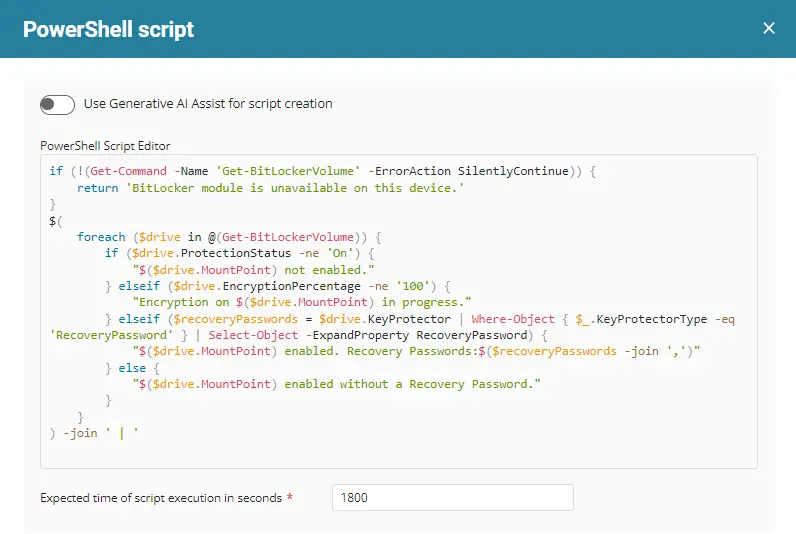Enable Generative AI Assist toggle
796x534 pixels.
tap(57, 105)
